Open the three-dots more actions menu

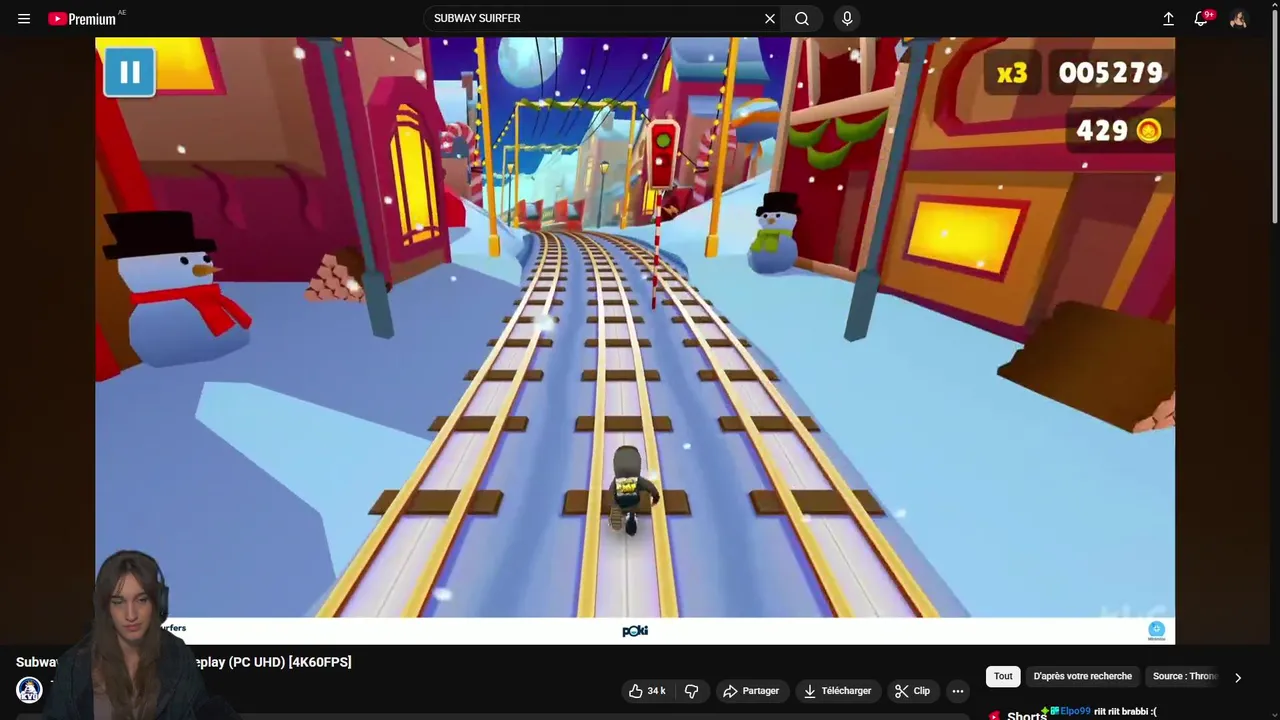pos(957,691)
